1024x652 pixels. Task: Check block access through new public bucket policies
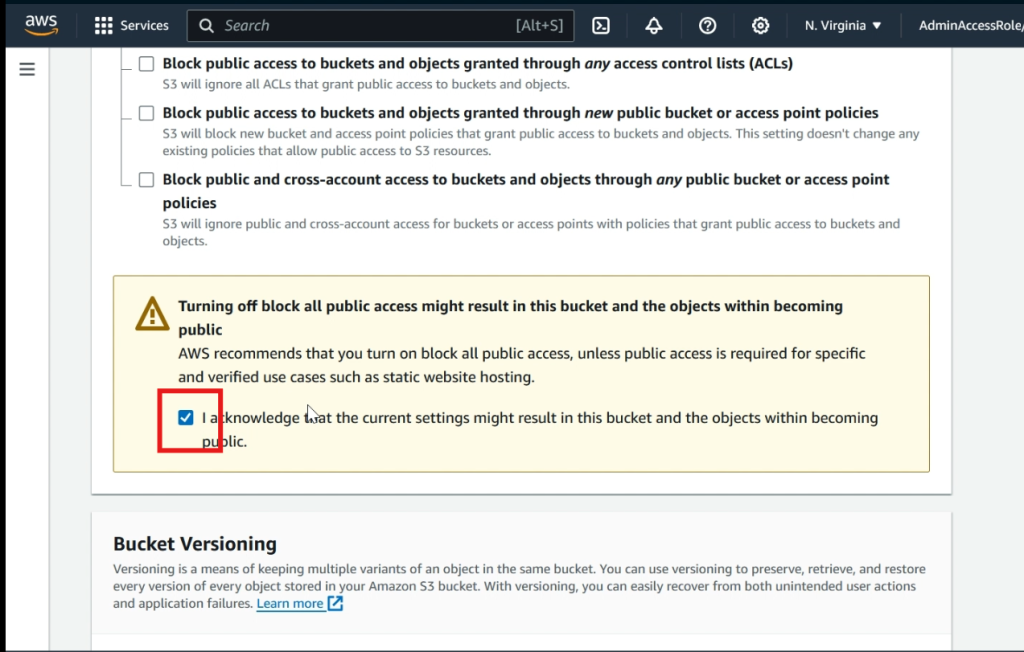(x=147, y=113)
